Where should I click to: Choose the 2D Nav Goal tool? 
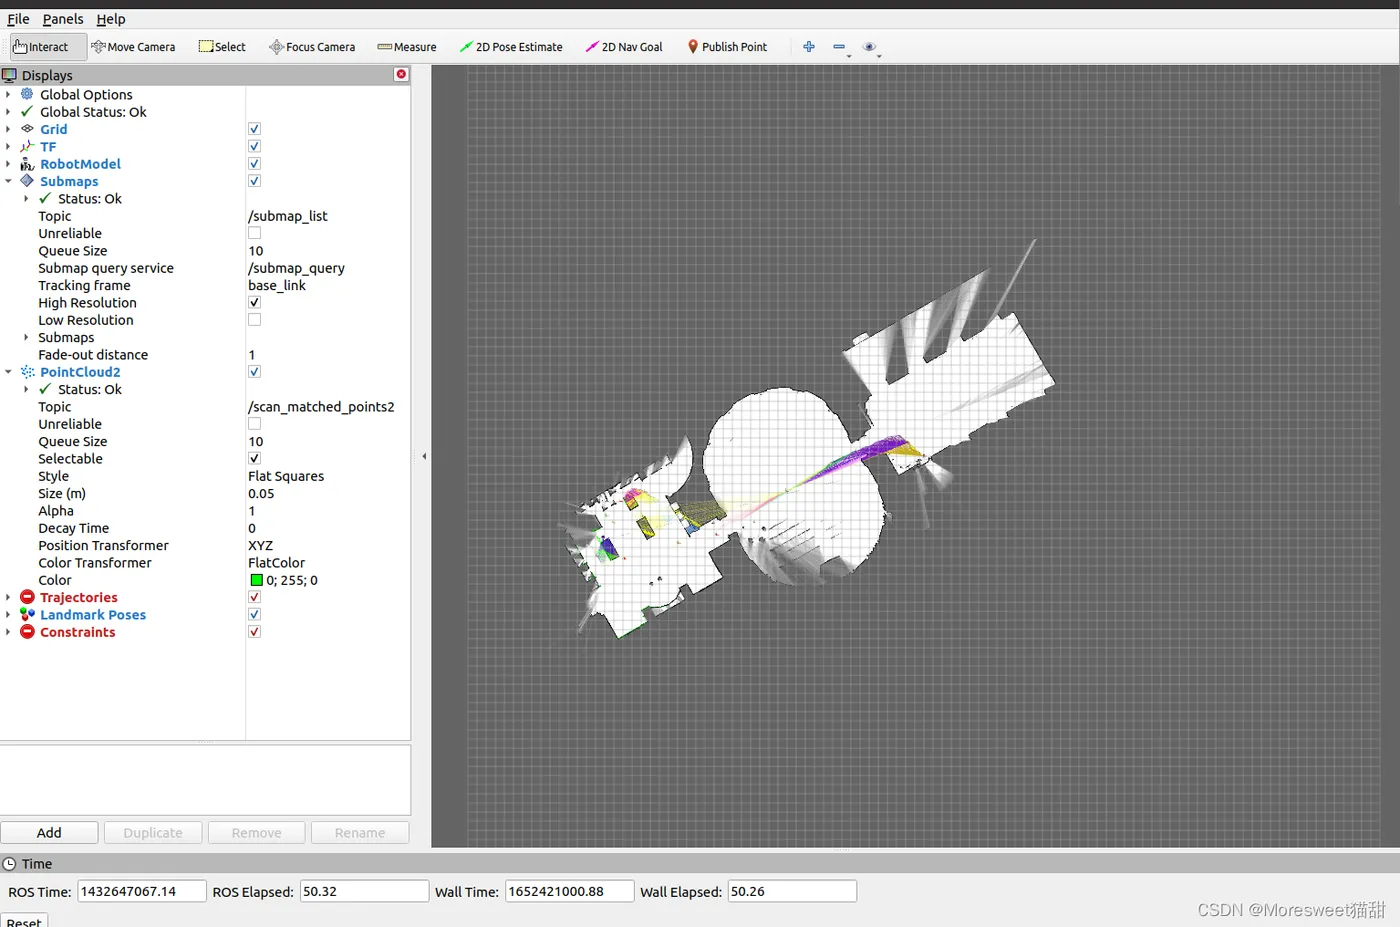click(x=624, y=47)
